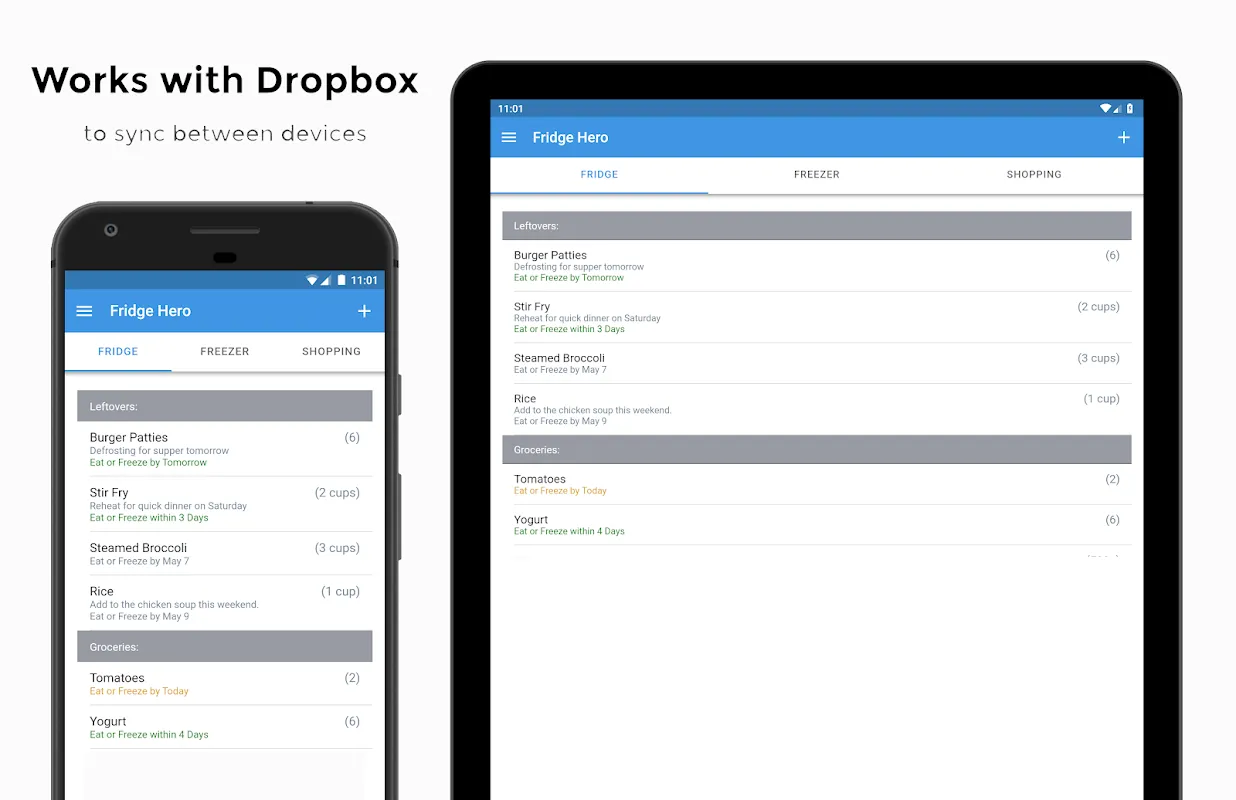Image resolution: width=1236 pixels, height=800 pixels.
Task: Open the Tomatoes item on the phone
Action: click(224, 683)
